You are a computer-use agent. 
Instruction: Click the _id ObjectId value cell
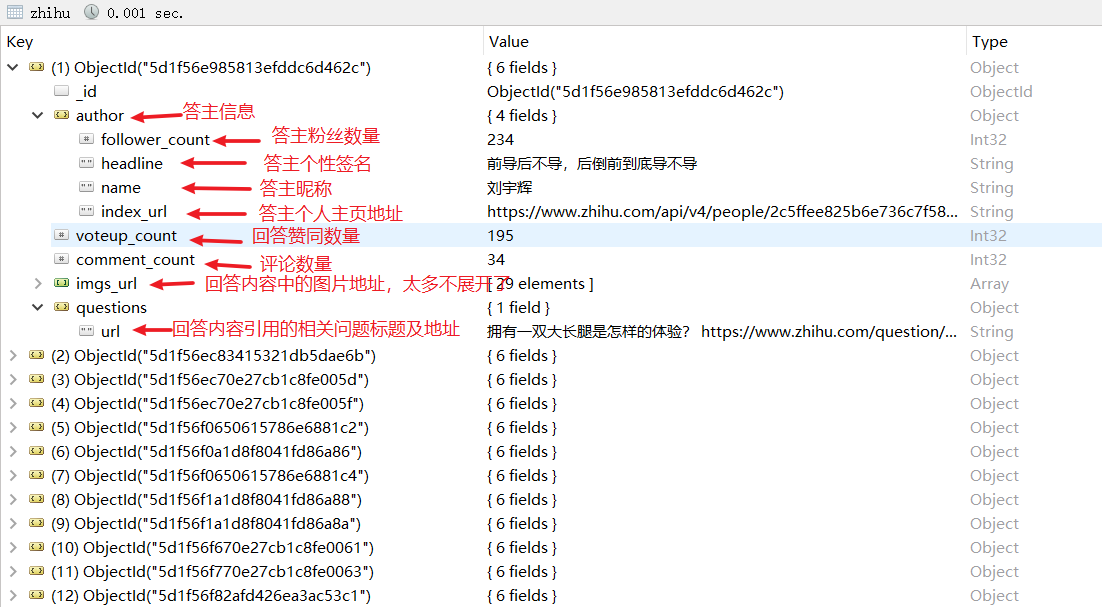tap(635, 91)
